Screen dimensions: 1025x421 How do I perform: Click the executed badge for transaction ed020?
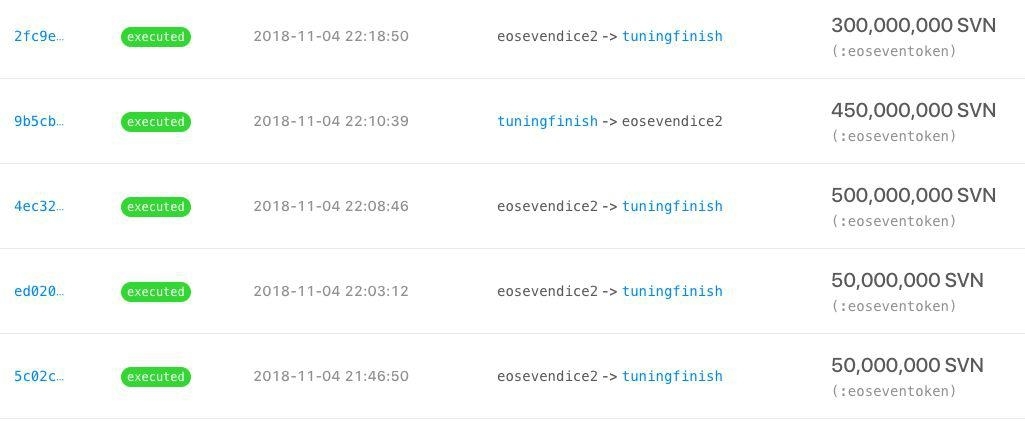tap(155, 292)
